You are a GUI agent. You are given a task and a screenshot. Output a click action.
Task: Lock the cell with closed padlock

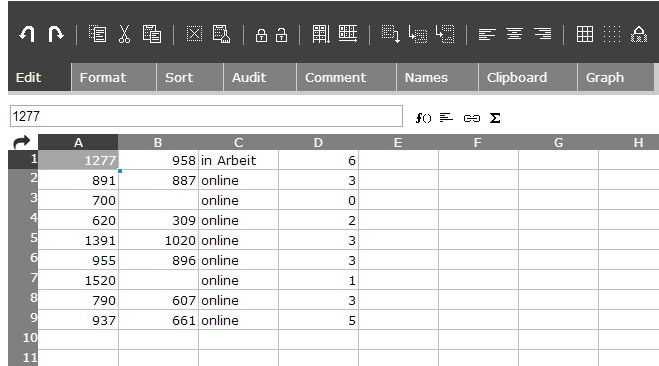pos(261,35)
